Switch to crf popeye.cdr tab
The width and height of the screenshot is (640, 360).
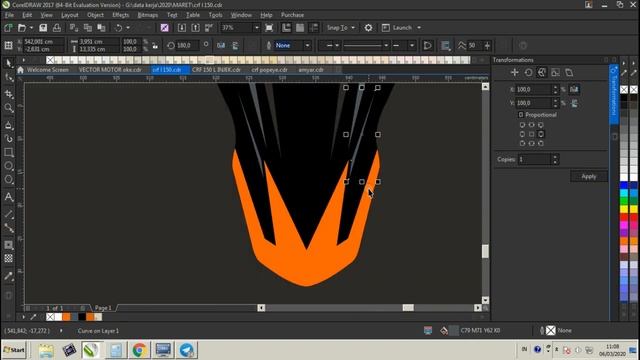(x=269, y=70)
